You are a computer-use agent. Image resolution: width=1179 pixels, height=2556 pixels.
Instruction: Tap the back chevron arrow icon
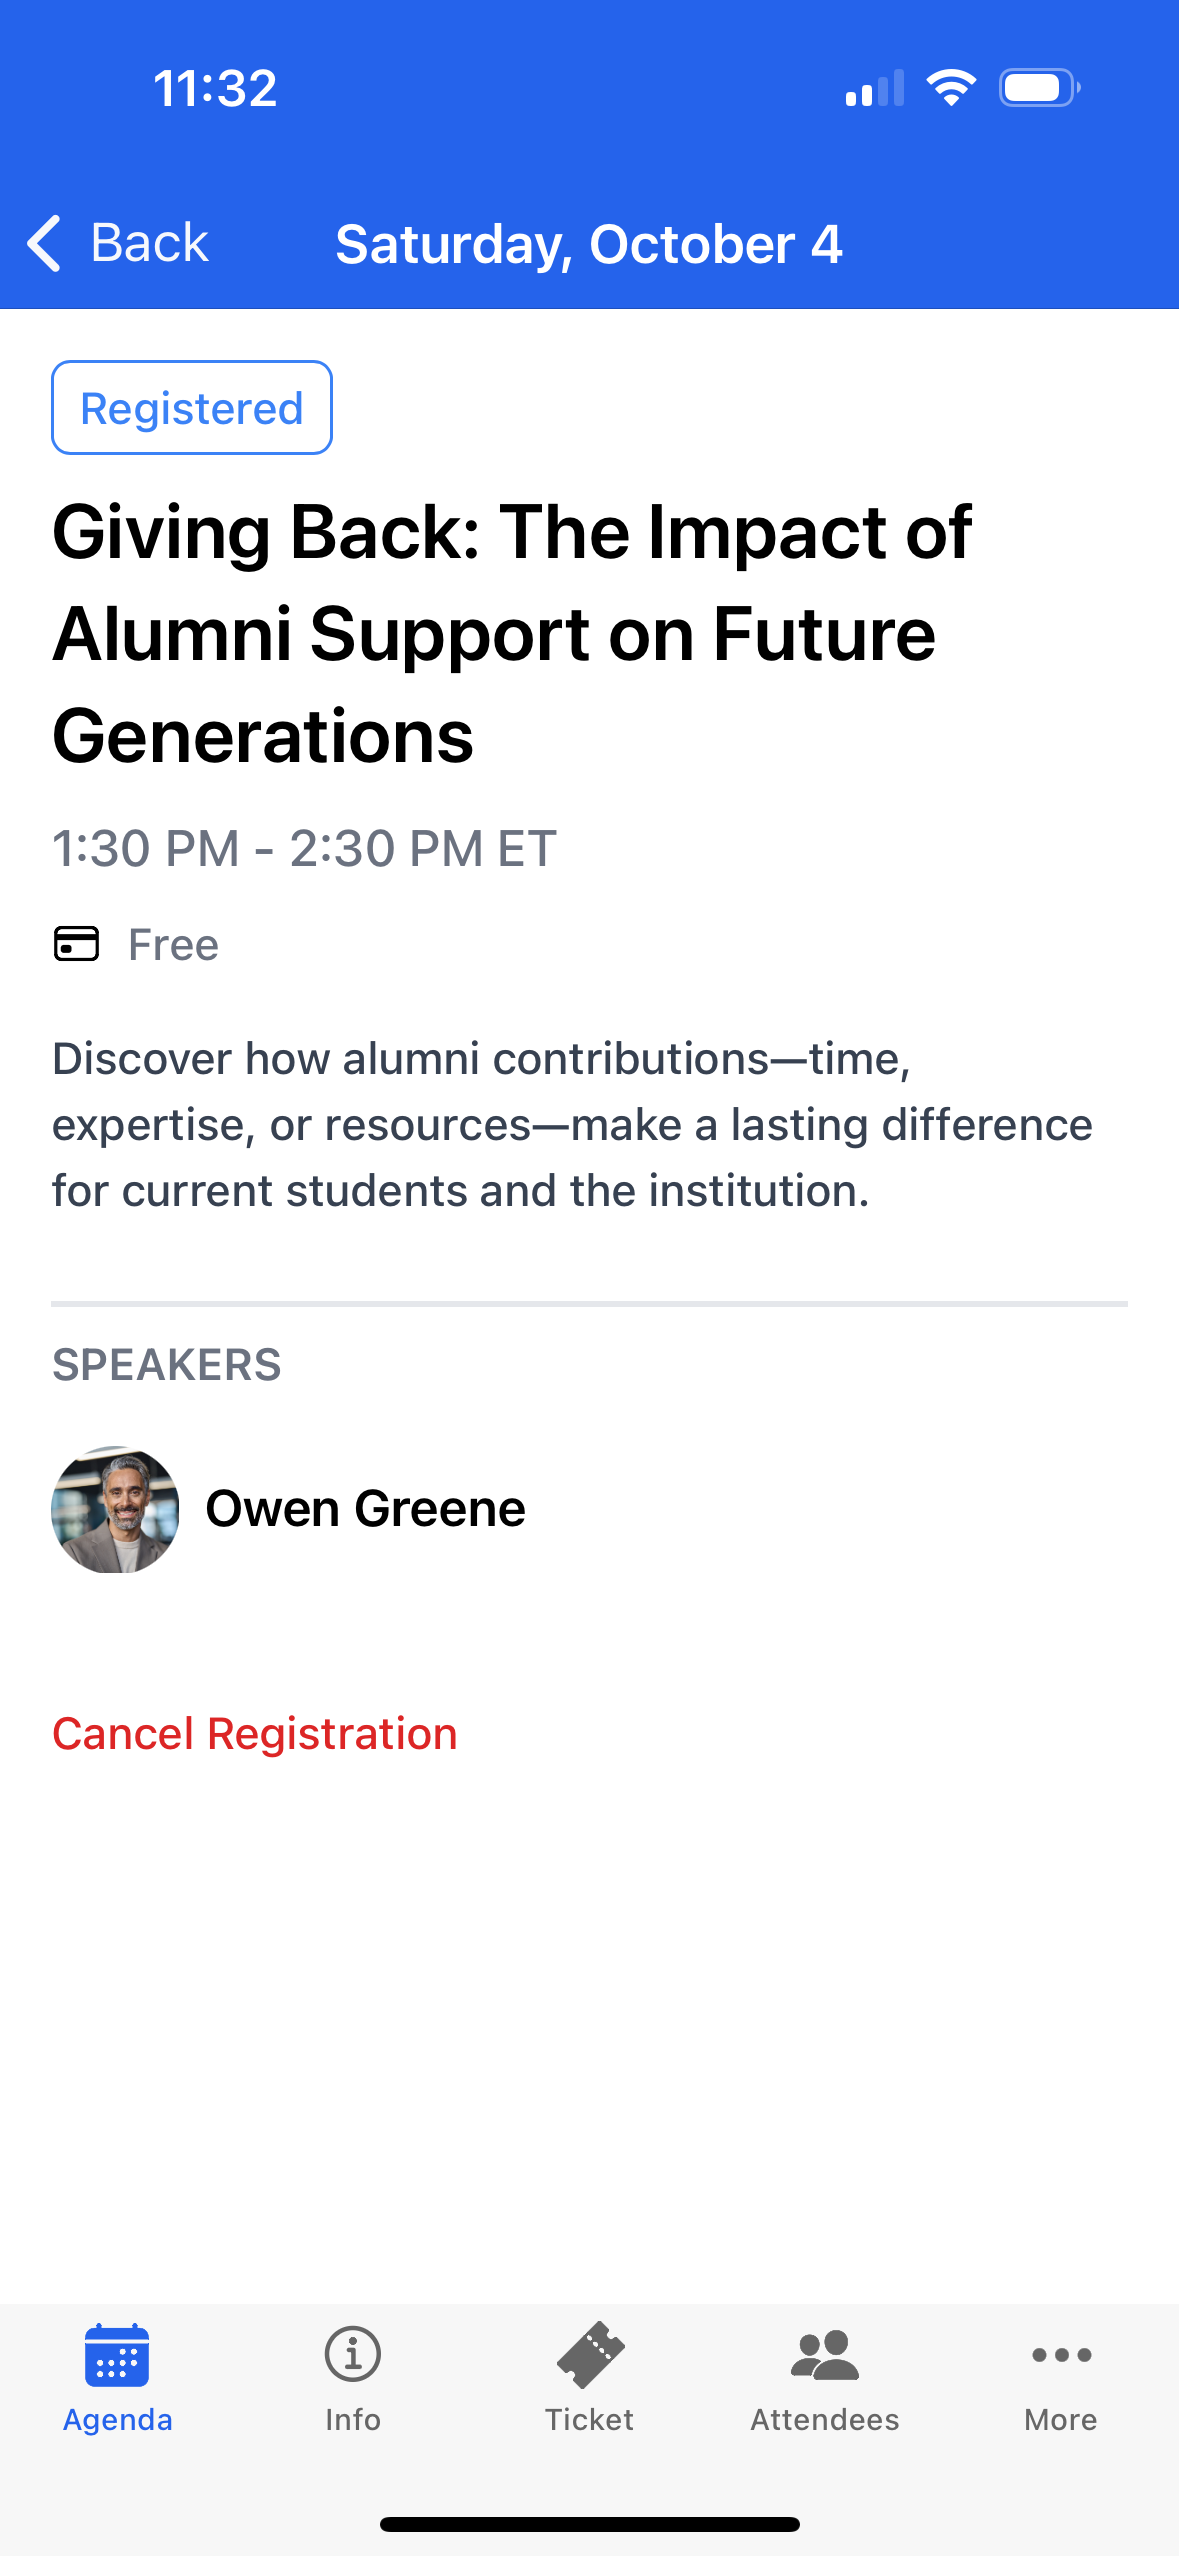point(44,243)
